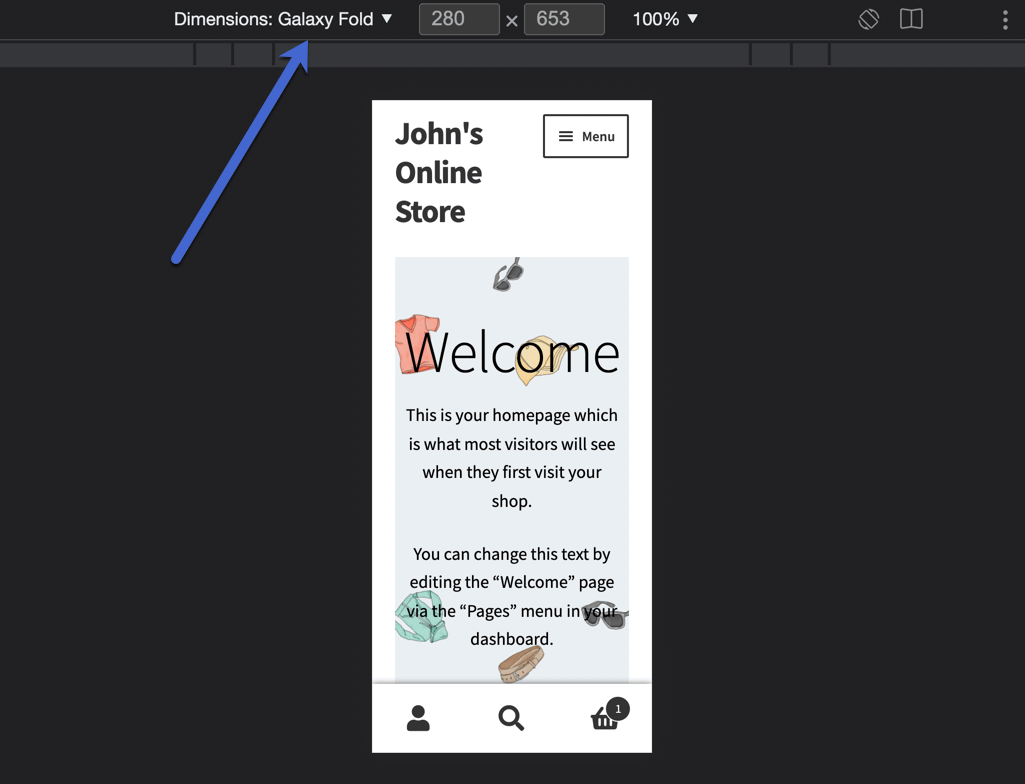Click the green shirt illustration
Image resolution: width=1025 pixels, height=784 pixels.
point(420,617)
